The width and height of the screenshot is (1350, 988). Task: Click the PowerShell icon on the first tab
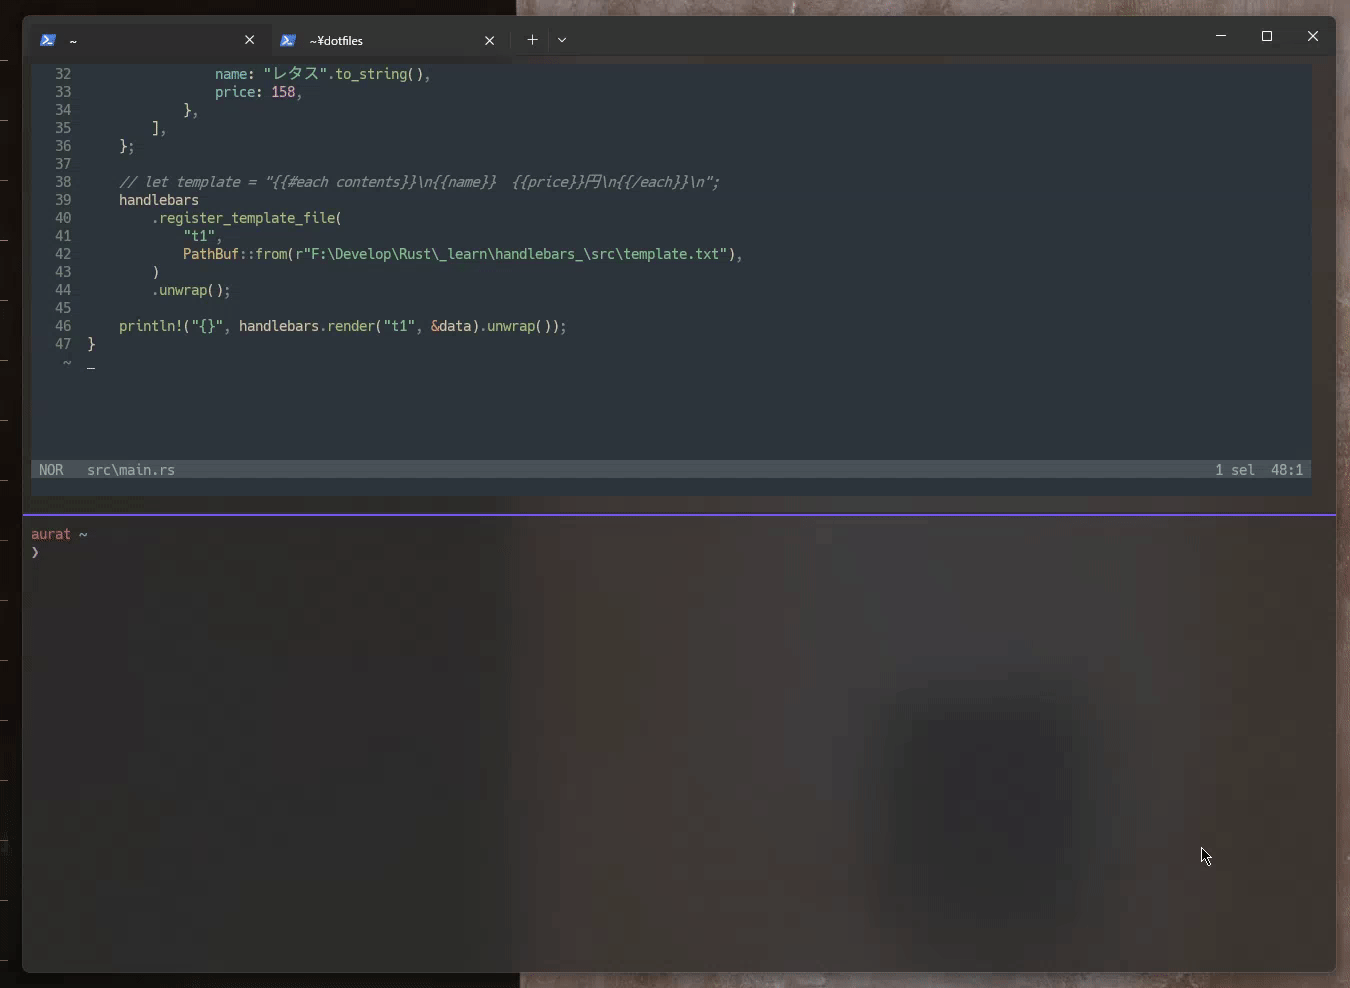47,40
